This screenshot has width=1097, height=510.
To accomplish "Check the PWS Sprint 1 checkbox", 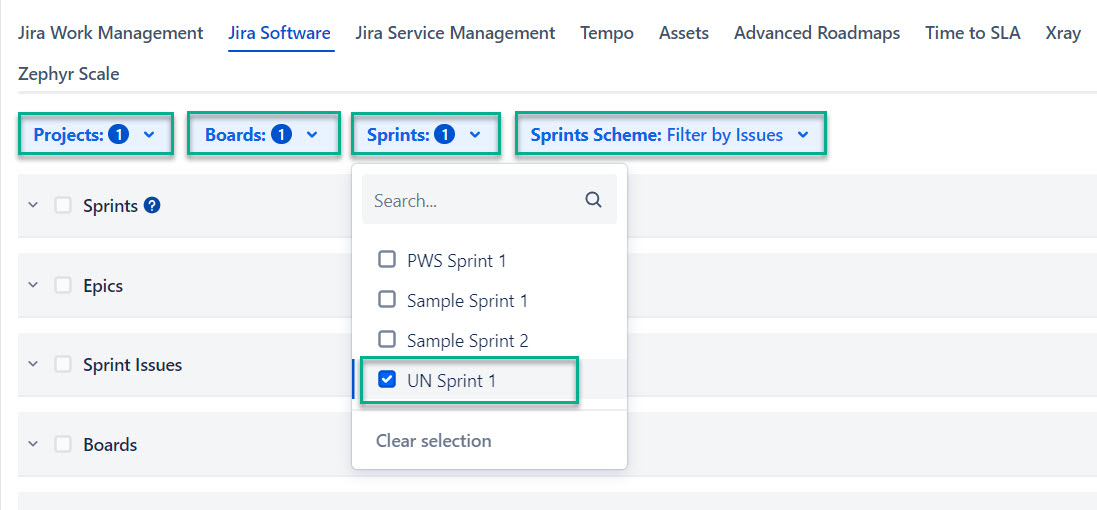I will [387, 260].
